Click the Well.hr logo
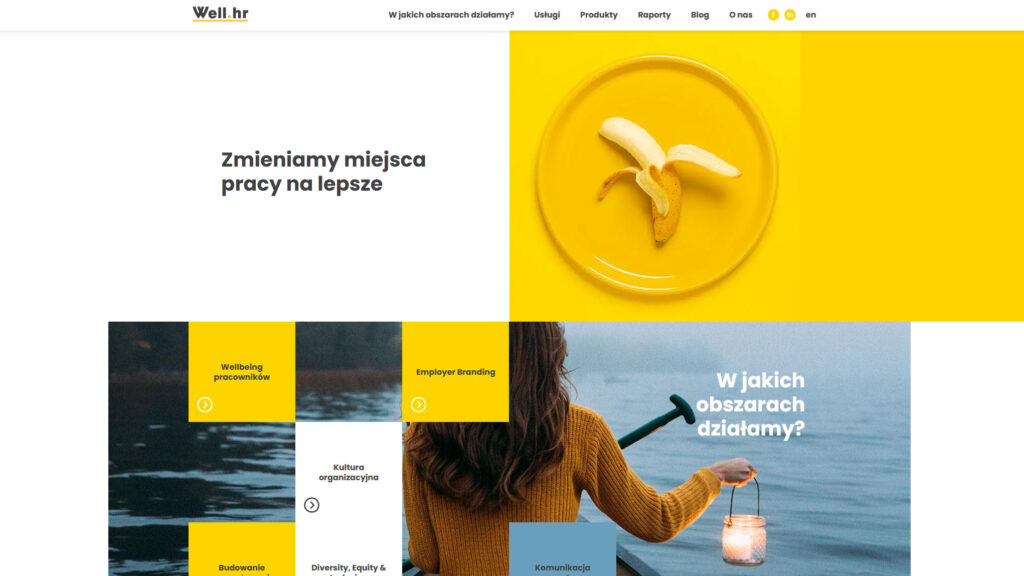Viewport: 1024px width, 576px height. tap(220, 14)
